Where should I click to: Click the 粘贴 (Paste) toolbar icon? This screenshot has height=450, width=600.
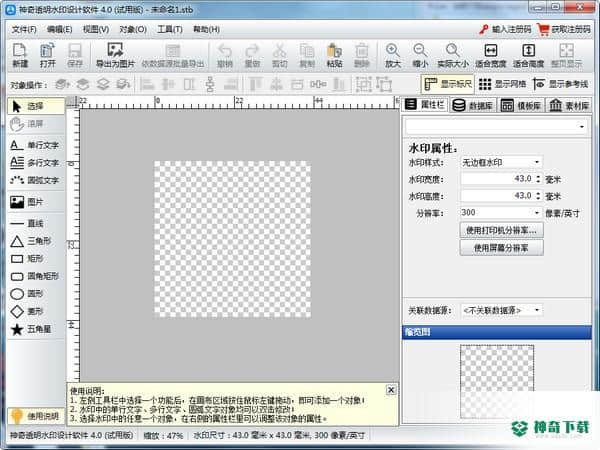pyautogui.click(x=334, y=55)
